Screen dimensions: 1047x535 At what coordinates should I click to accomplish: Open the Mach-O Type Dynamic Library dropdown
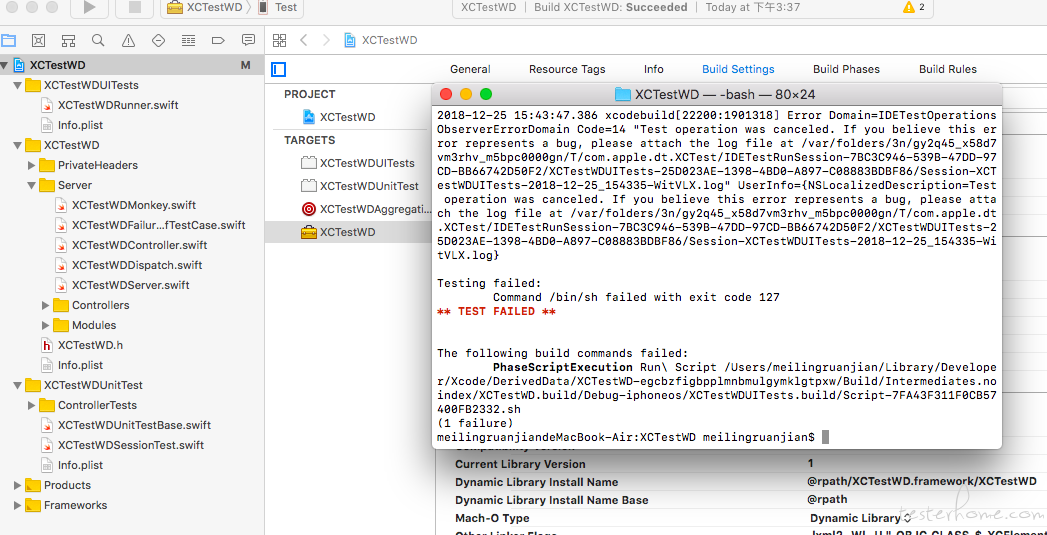(860, 518)
